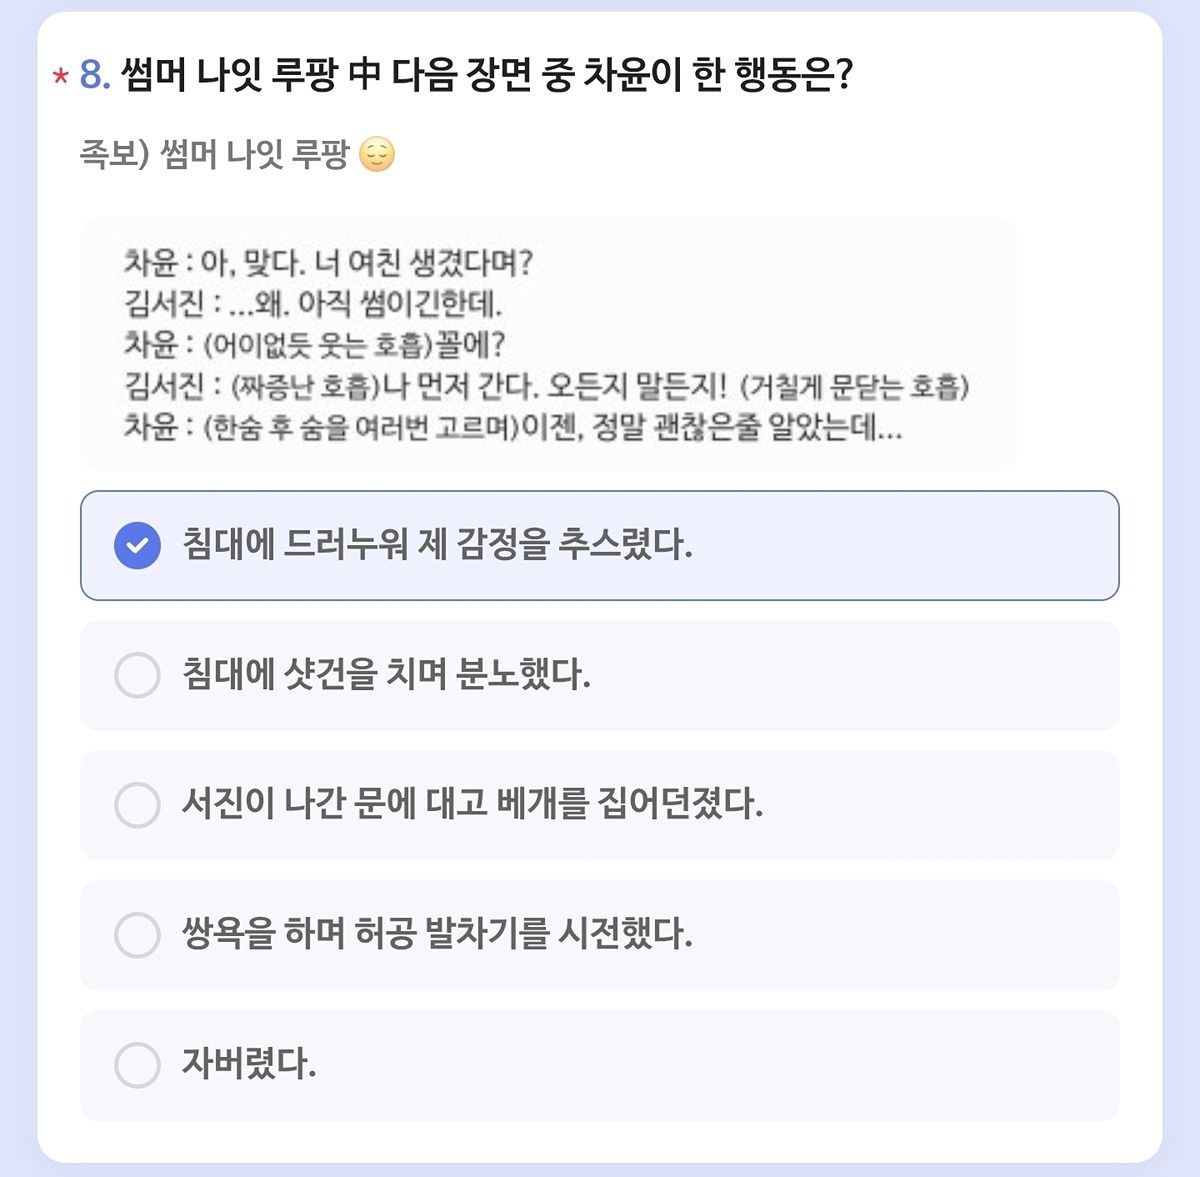Click the answer text '쌍욕을 하며 허공 발차기를 시전했다.'

coord(437,934)
